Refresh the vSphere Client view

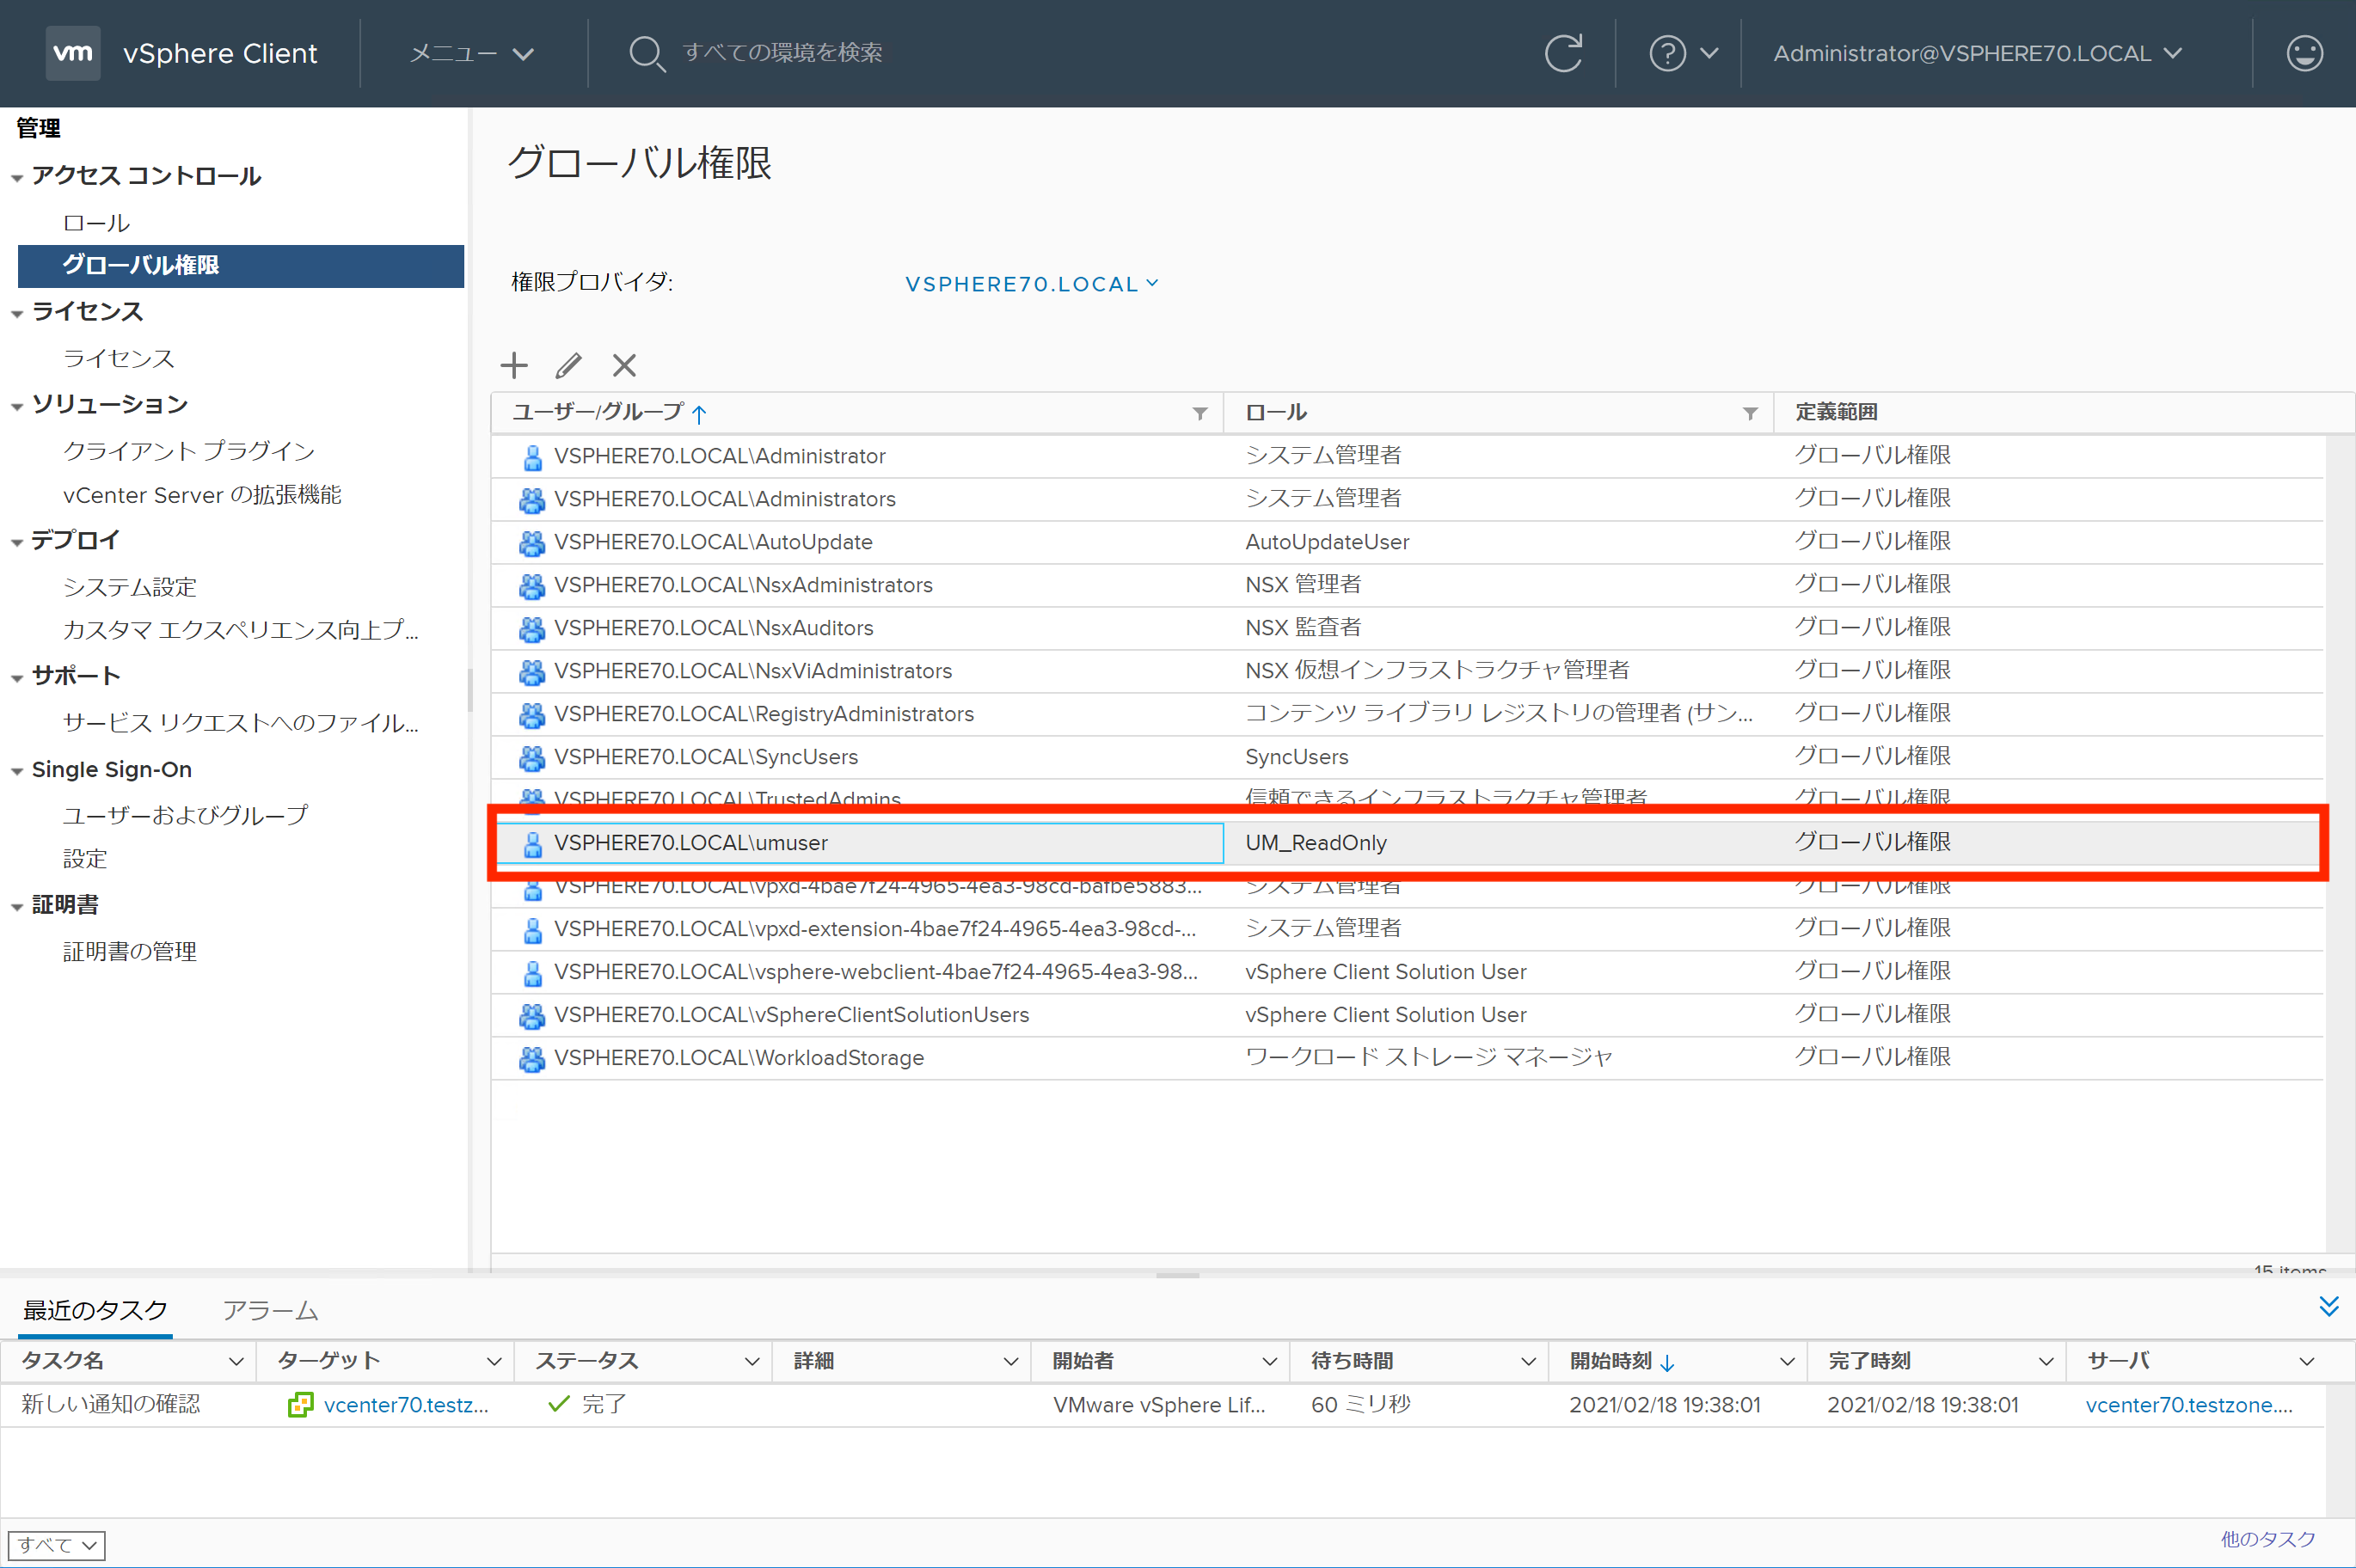[1563, 53]
